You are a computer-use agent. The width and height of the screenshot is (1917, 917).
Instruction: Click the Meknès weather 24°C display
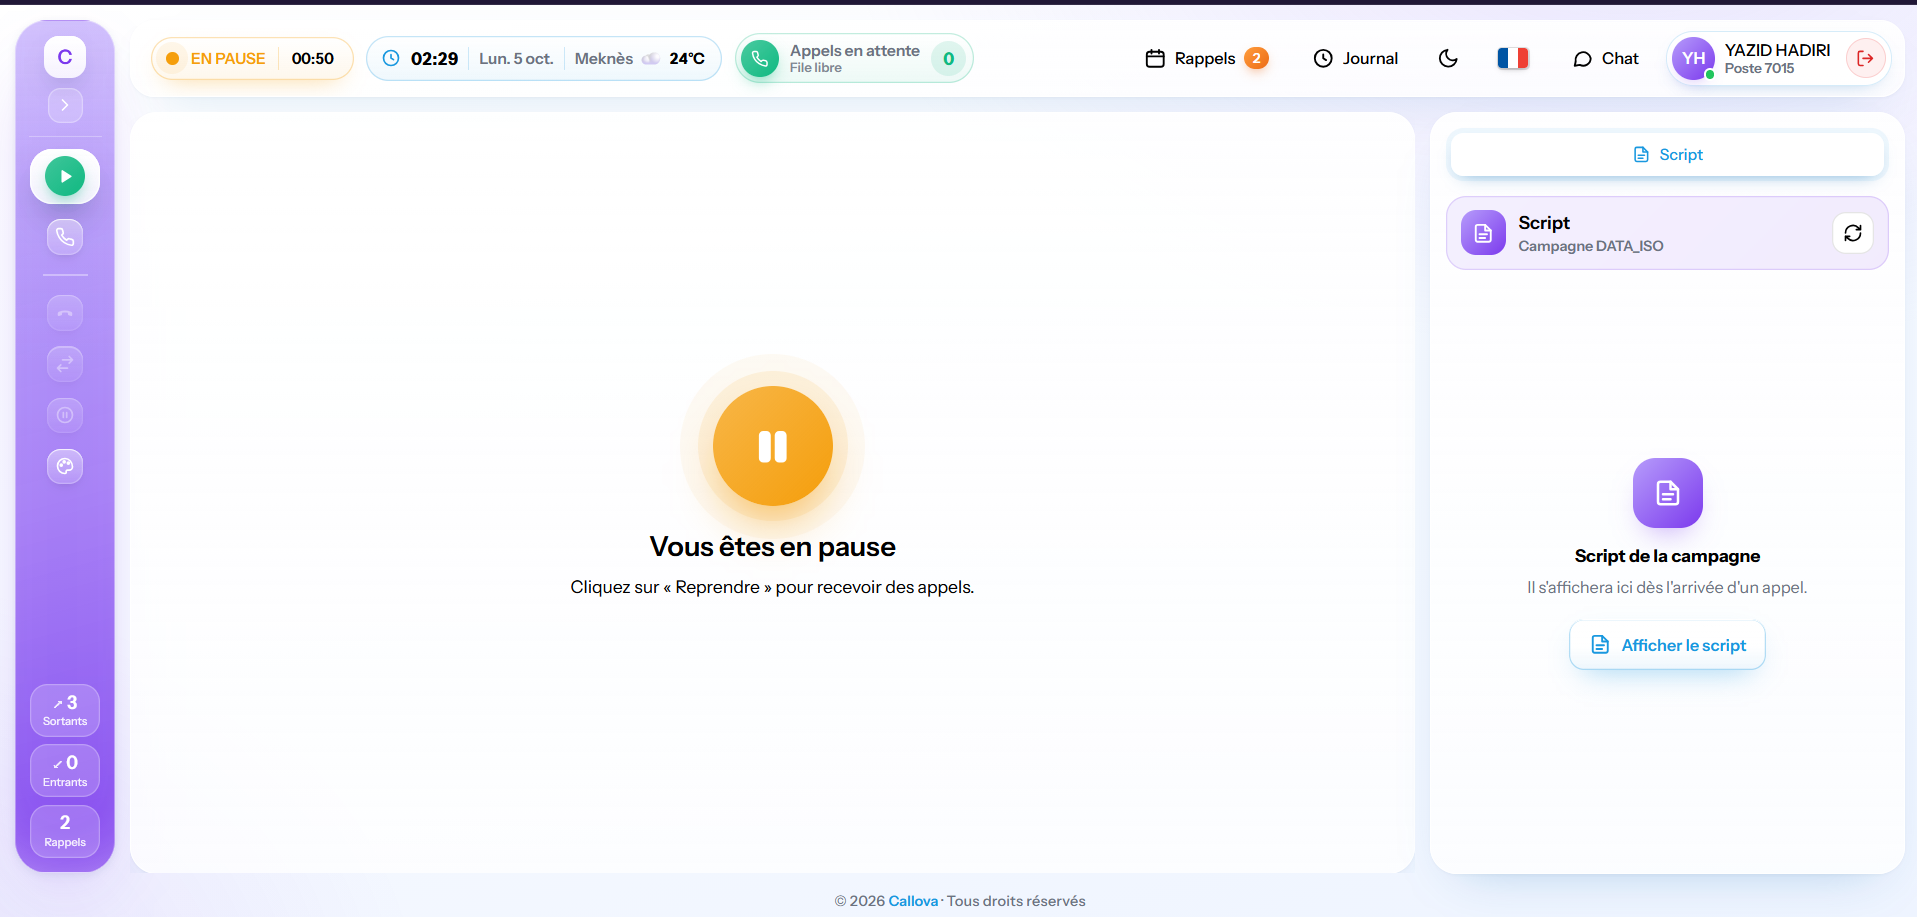pos(640,59)
